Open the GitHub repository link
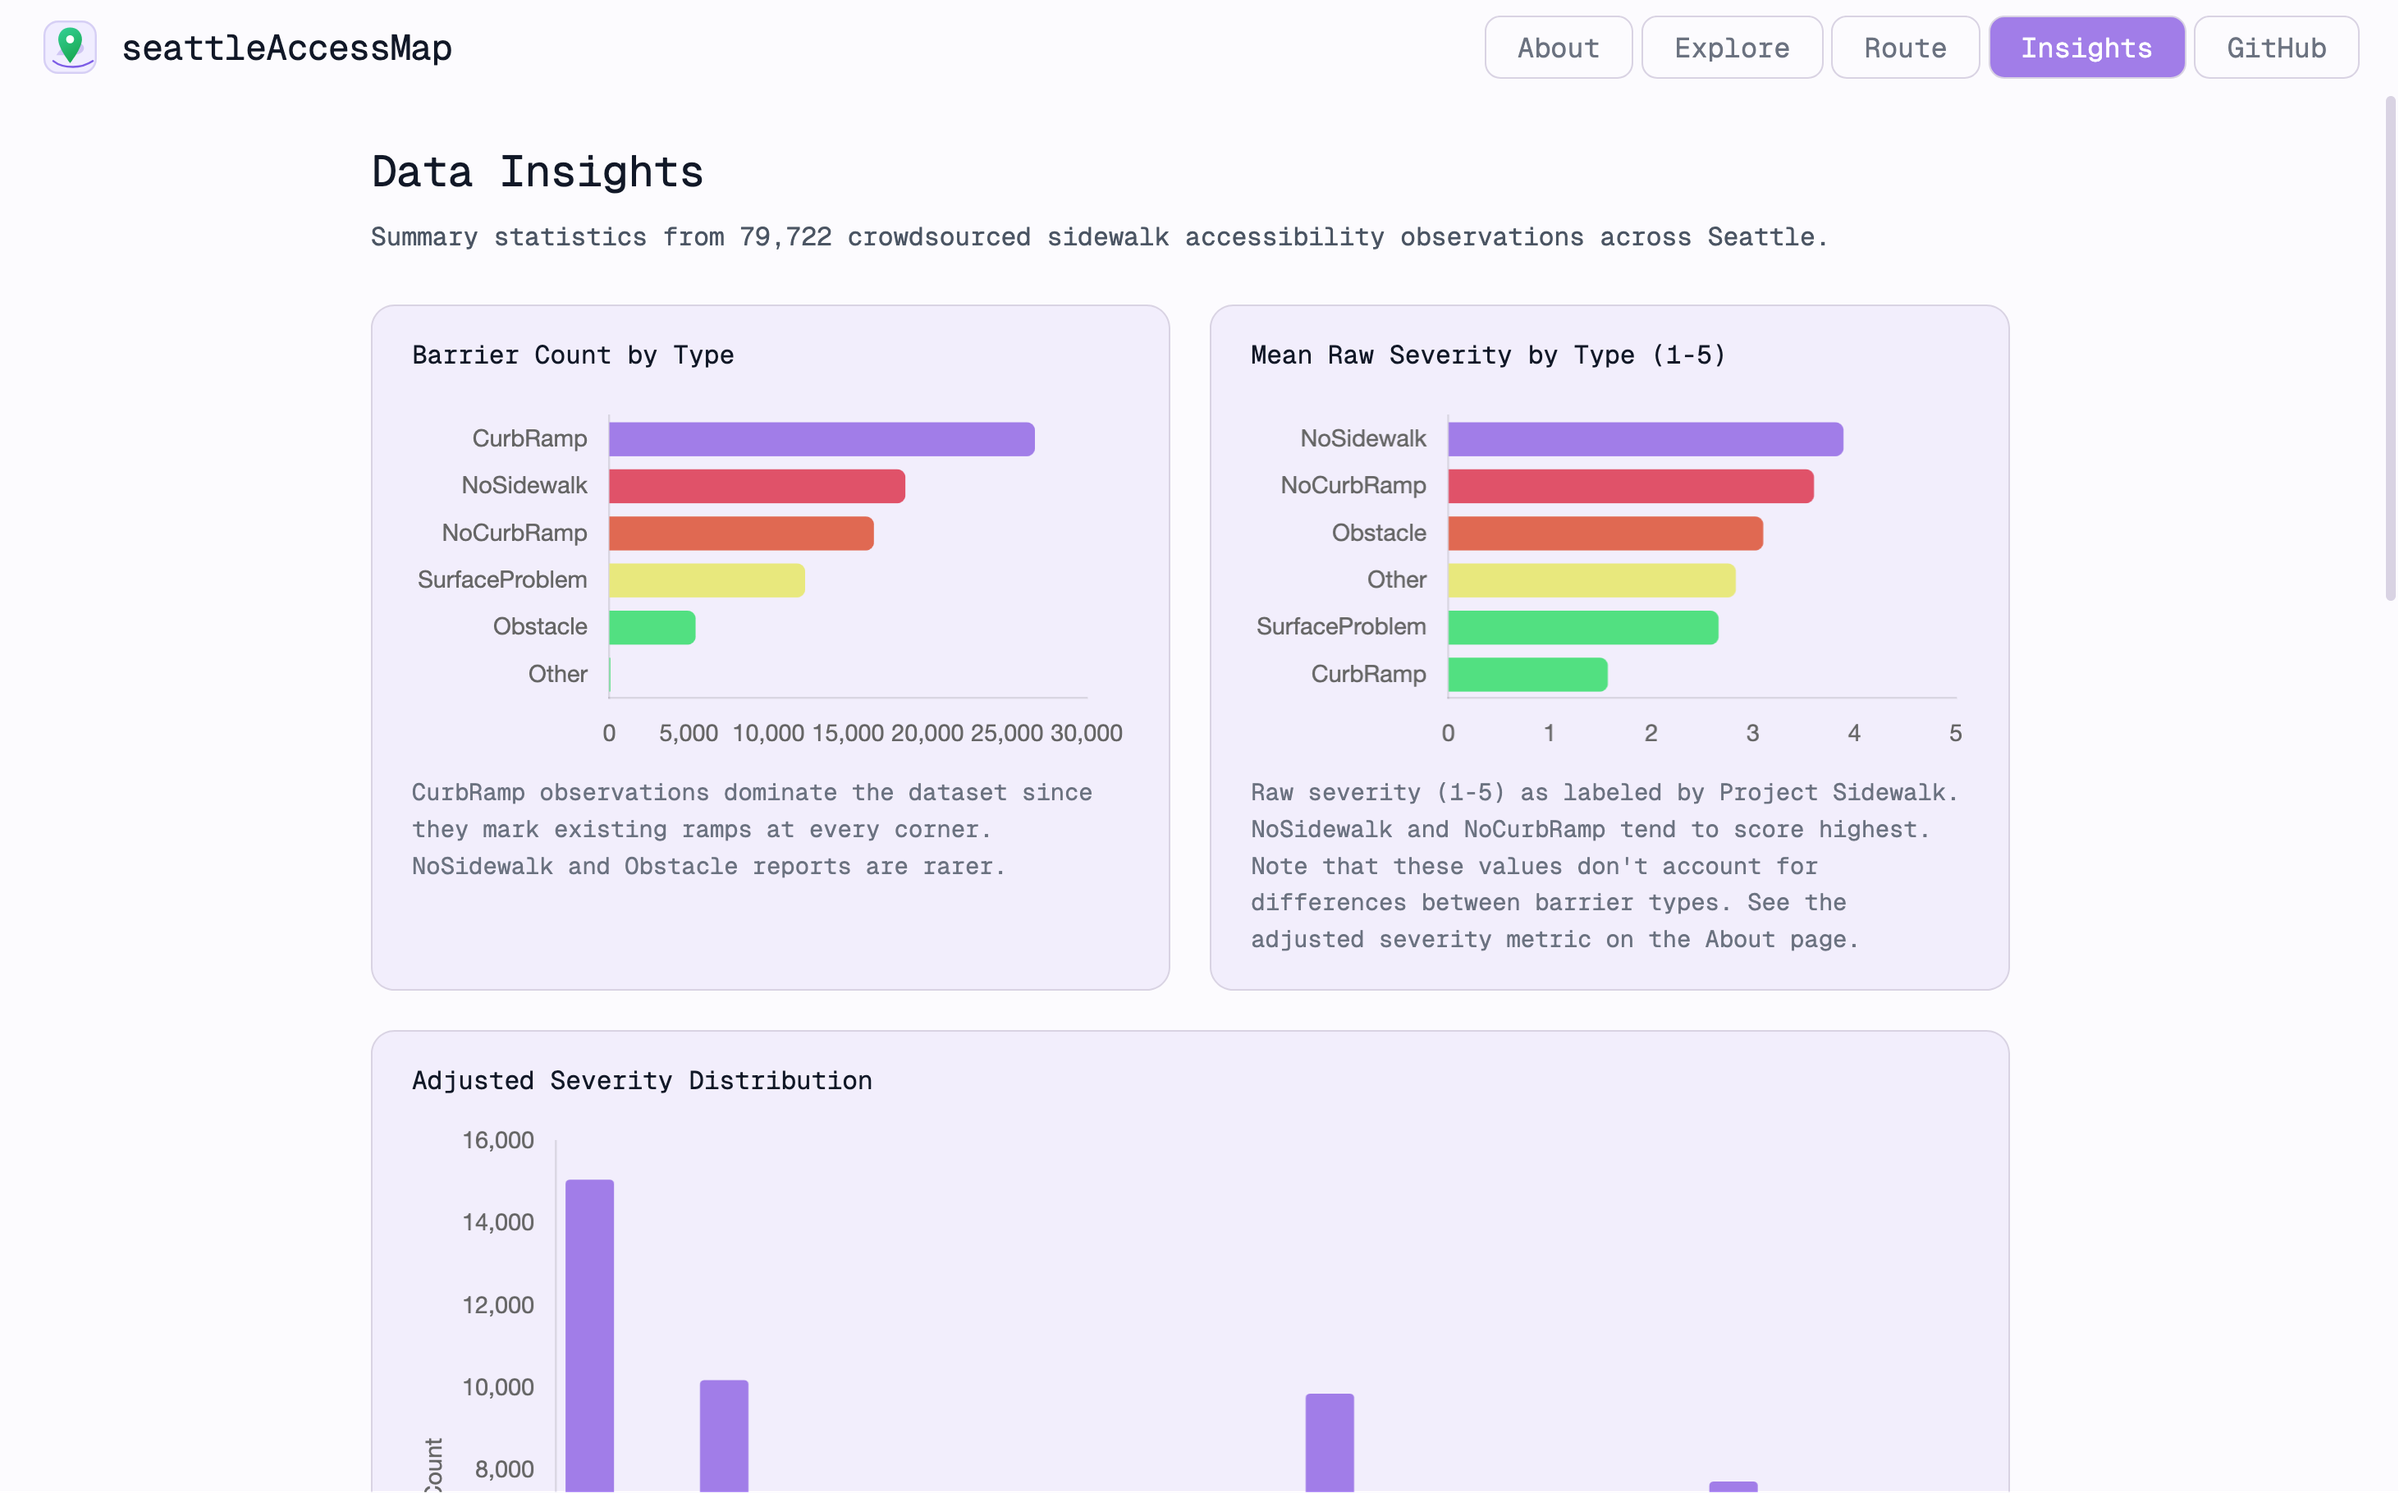Screen dimensions: 2400x1493 click(2276, 46)
